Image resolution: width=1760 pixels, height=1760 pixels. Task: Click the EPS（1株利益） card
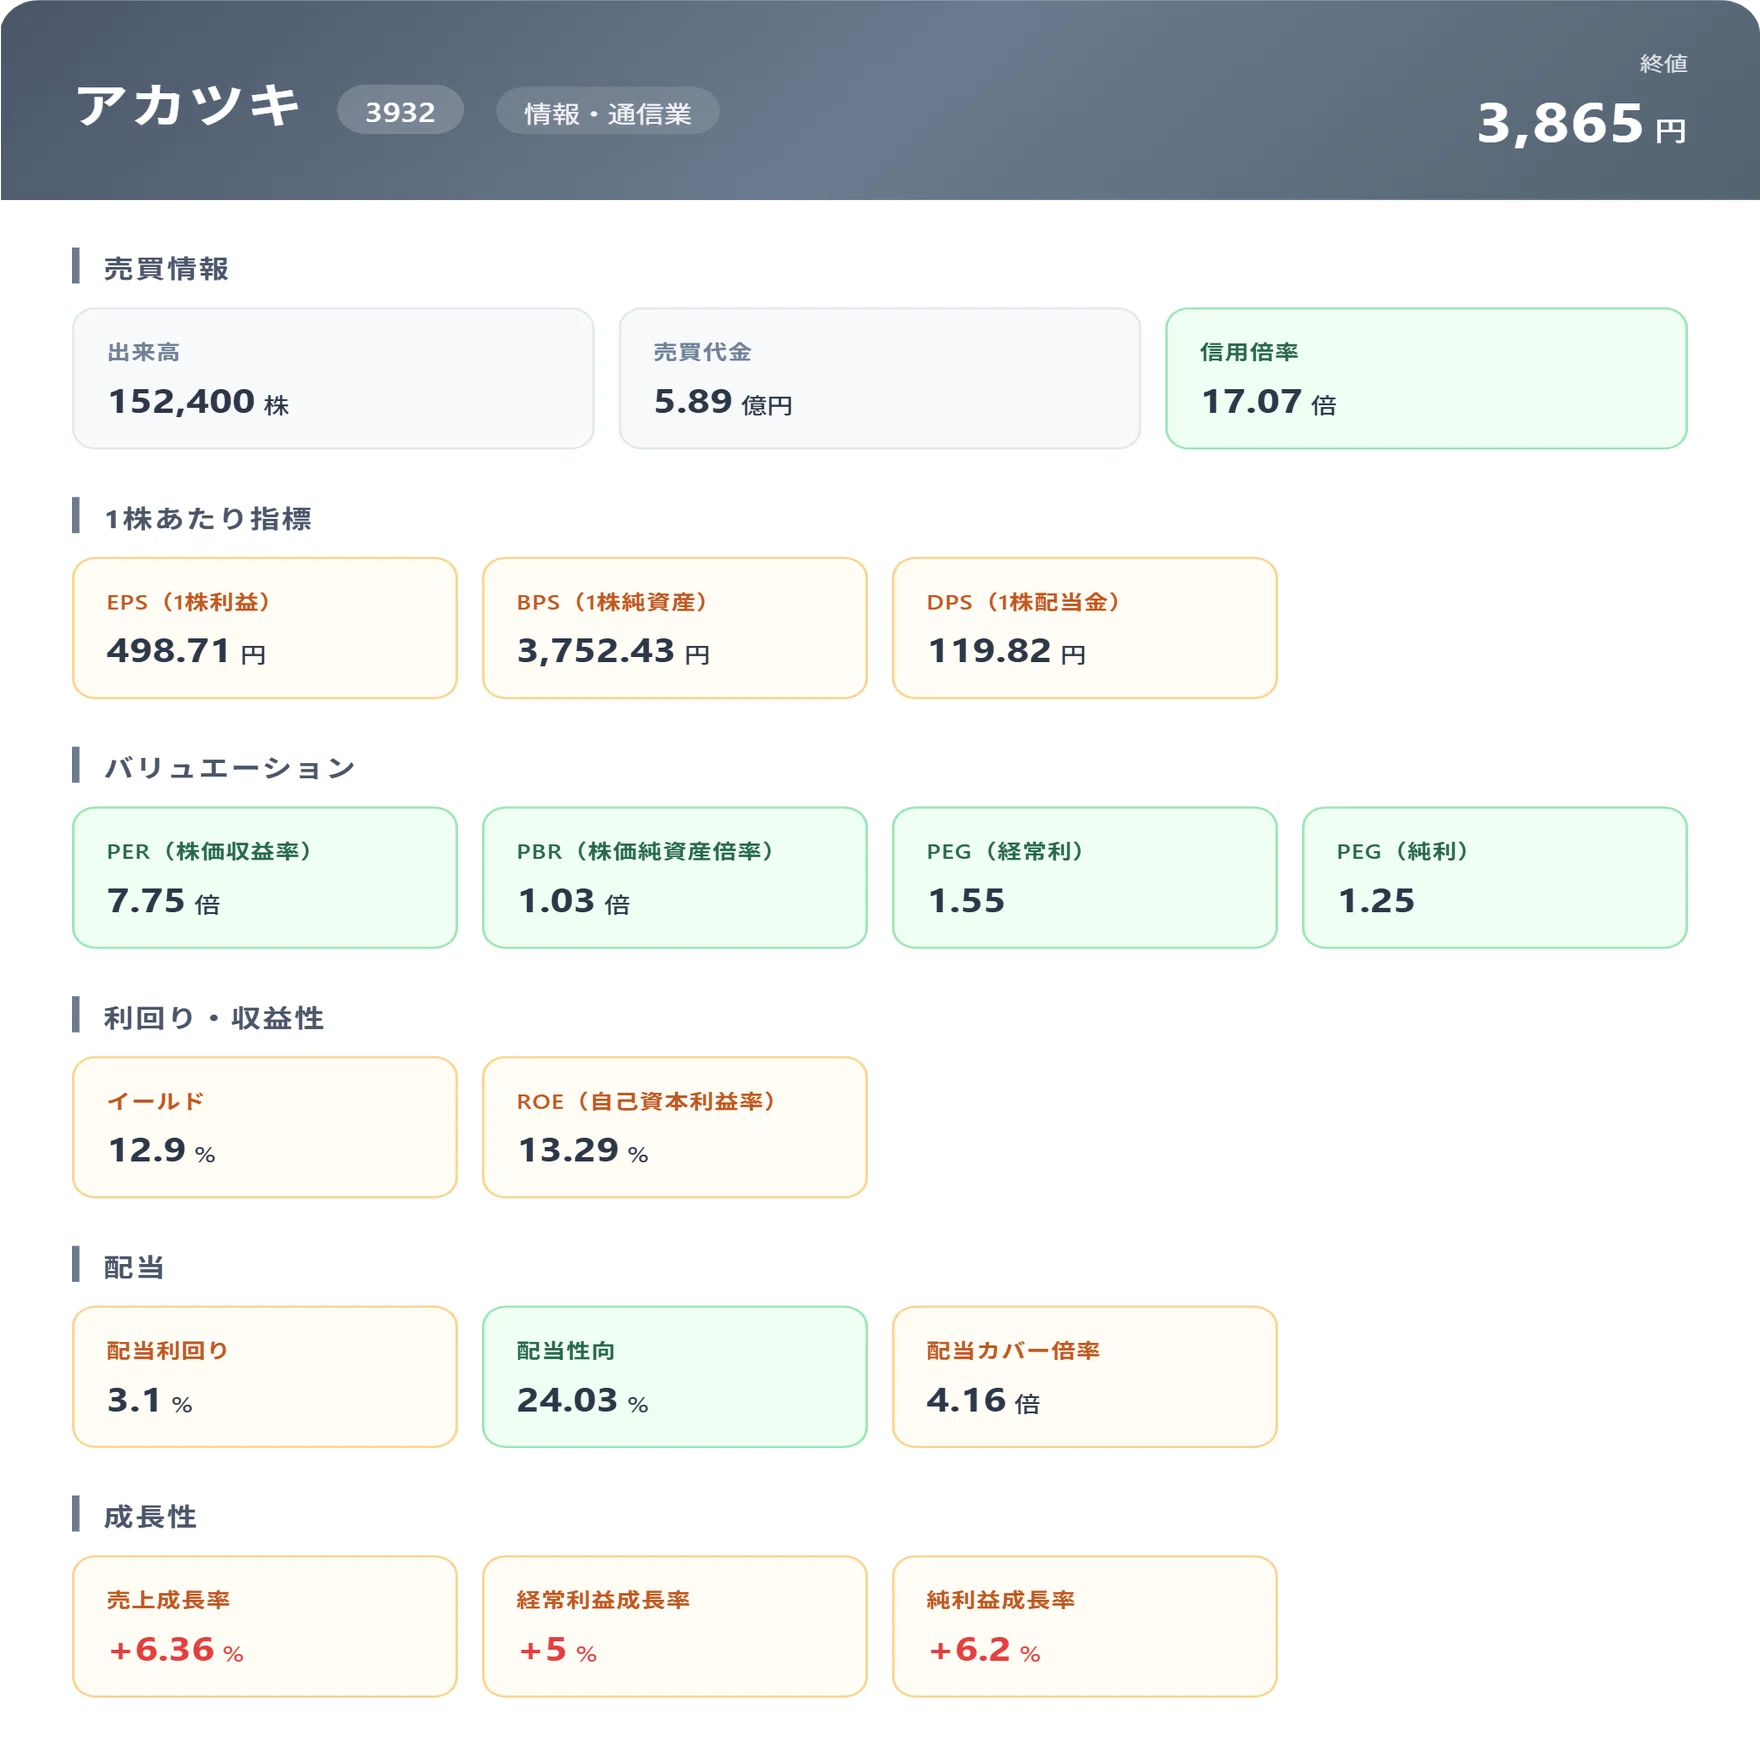coord(265,628)
